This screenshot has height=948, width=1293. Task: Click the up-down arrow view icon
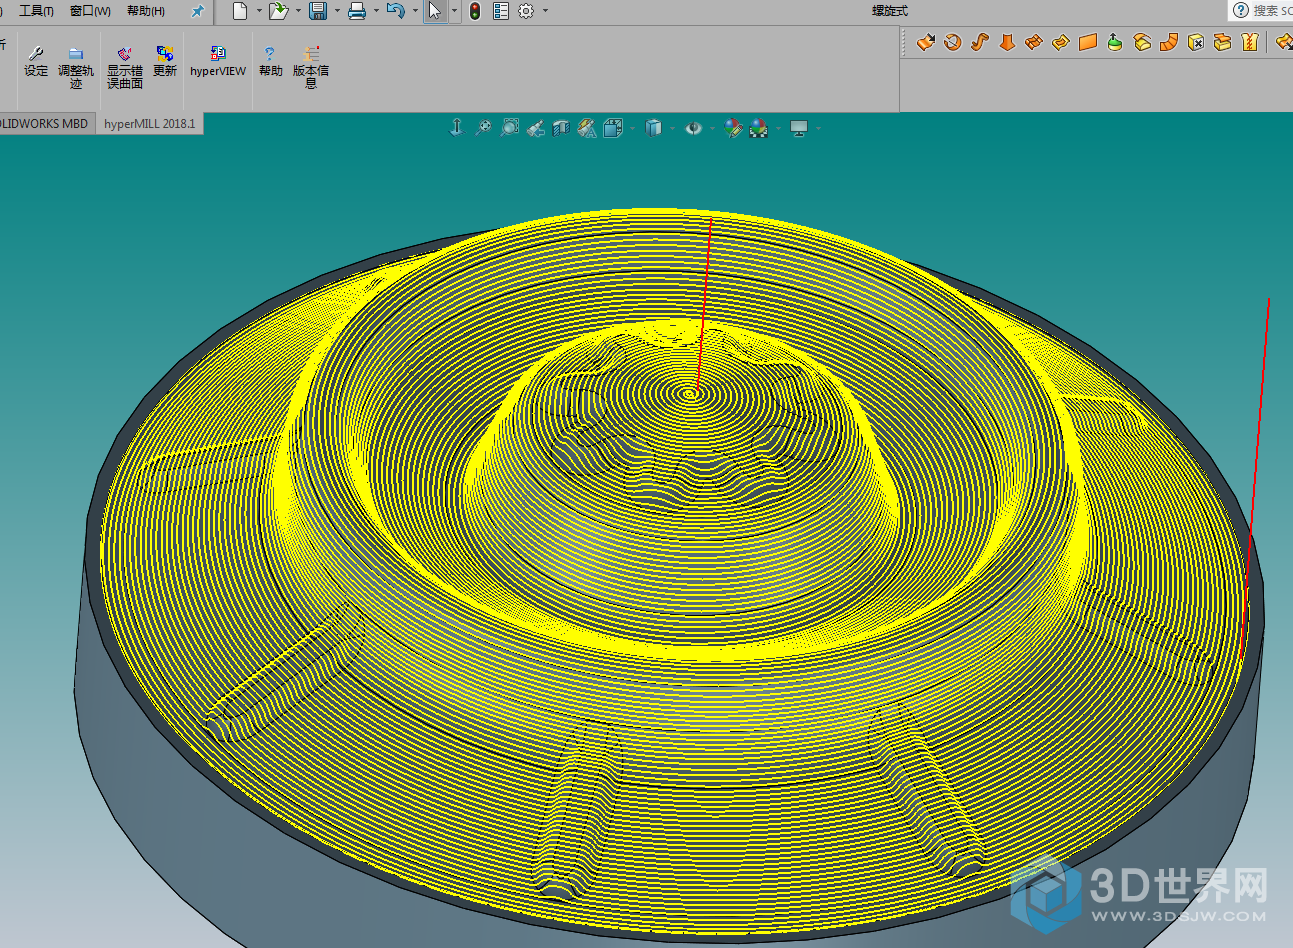(457, 127)
